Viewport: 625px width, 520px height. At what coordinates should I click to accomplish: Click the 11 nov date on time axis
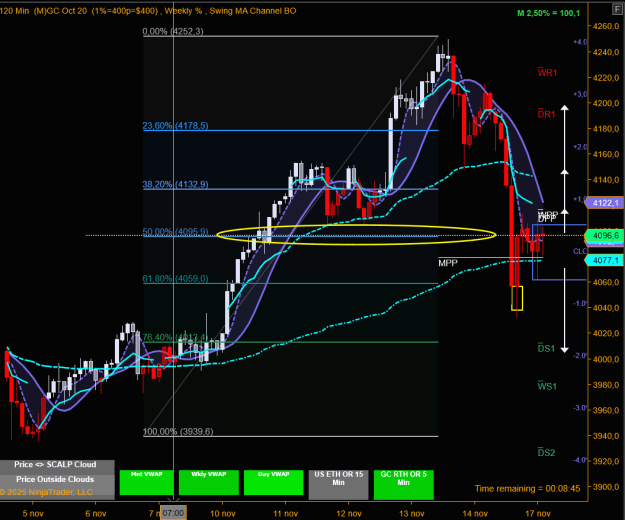[285, 514]
